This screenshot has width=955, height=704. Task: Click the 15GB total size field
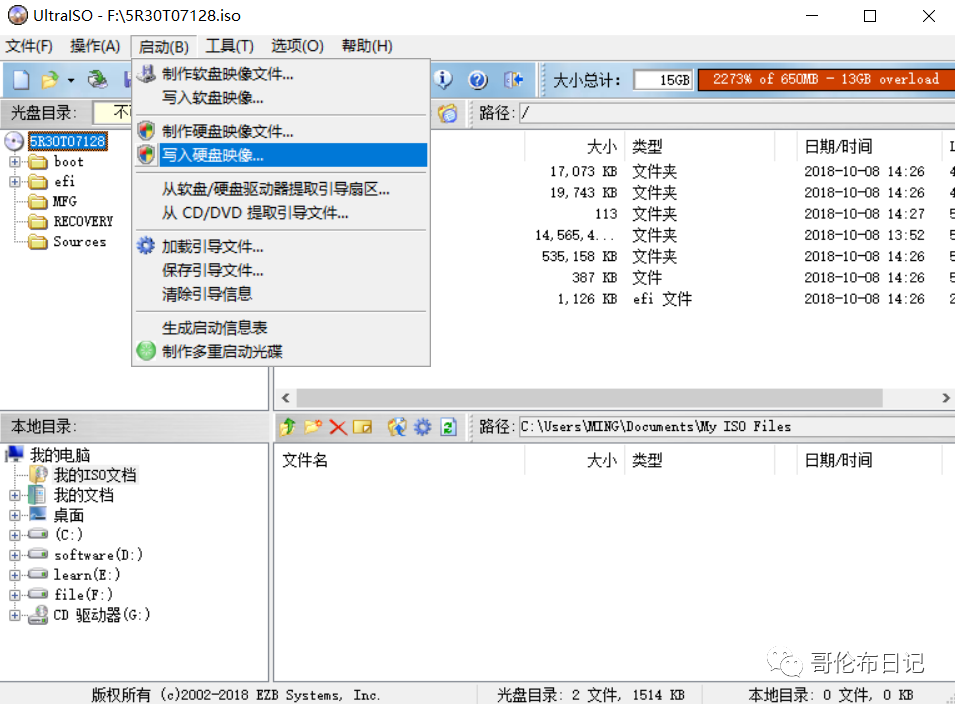663,80
